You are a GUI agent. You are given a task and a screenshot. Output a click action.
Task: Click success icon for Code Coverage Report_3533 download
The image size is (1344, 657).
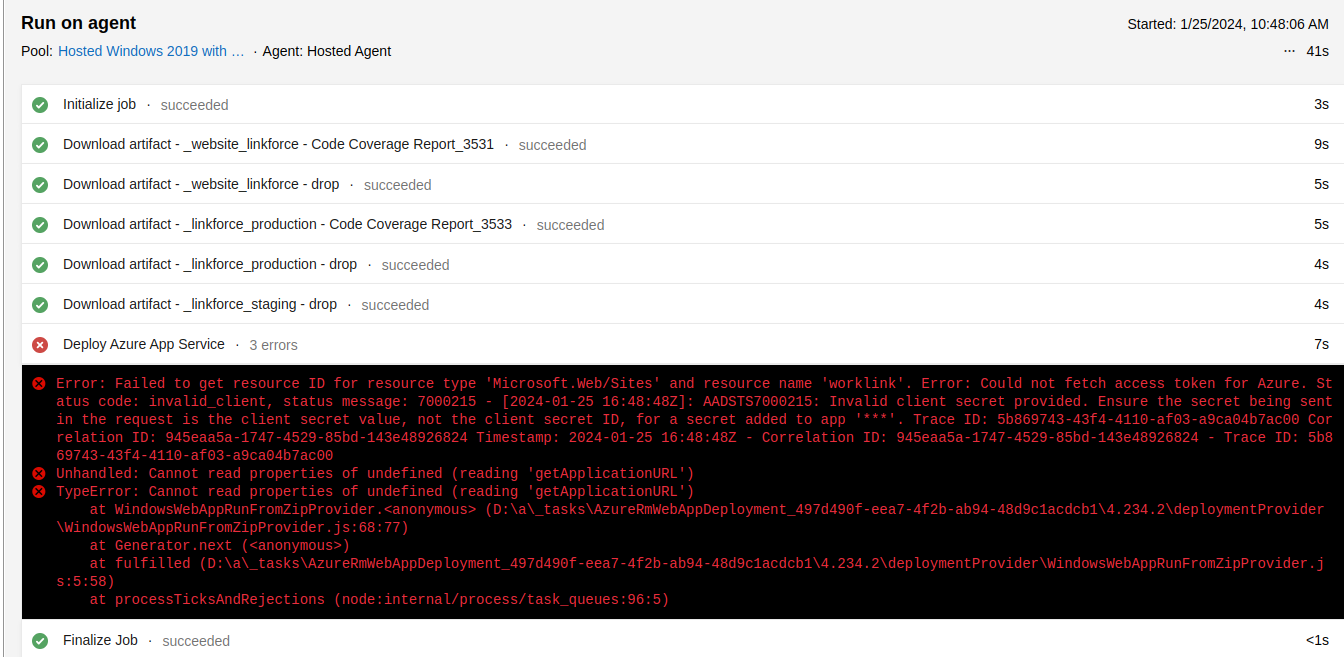pyautogui.click(x=40, y=225)
